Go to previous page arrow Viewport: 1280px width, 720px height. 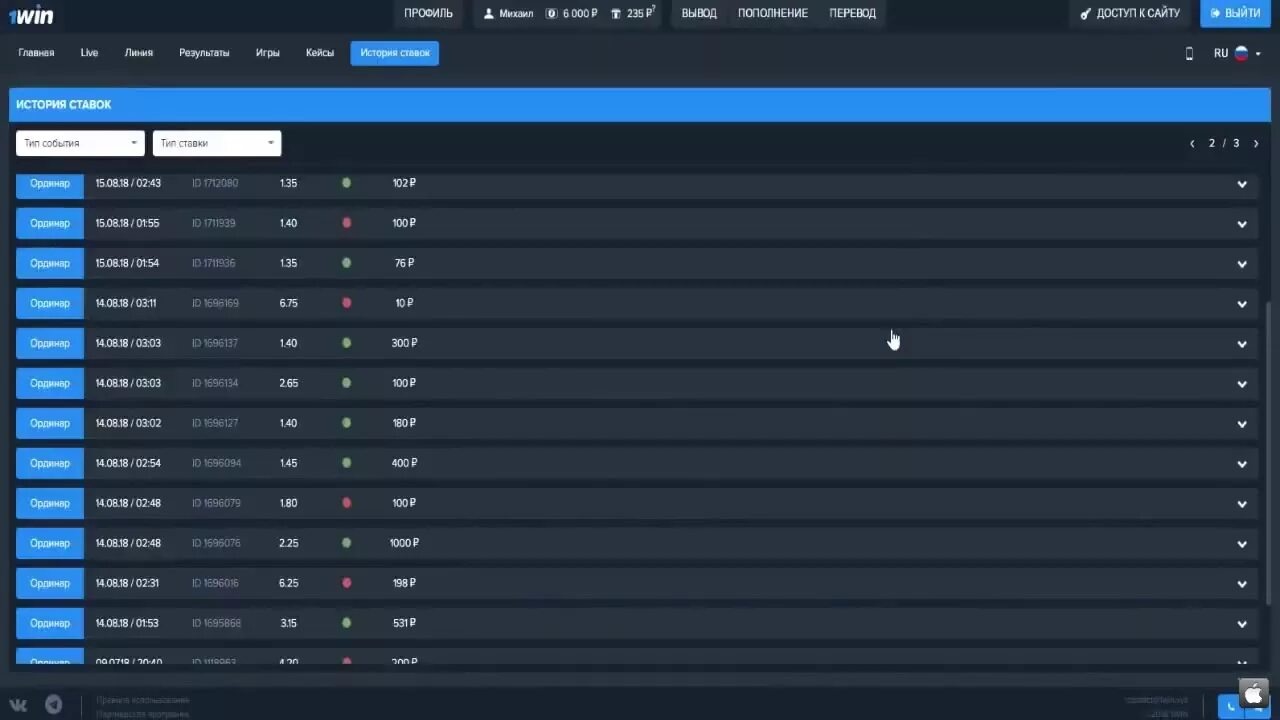[1192, 144]
